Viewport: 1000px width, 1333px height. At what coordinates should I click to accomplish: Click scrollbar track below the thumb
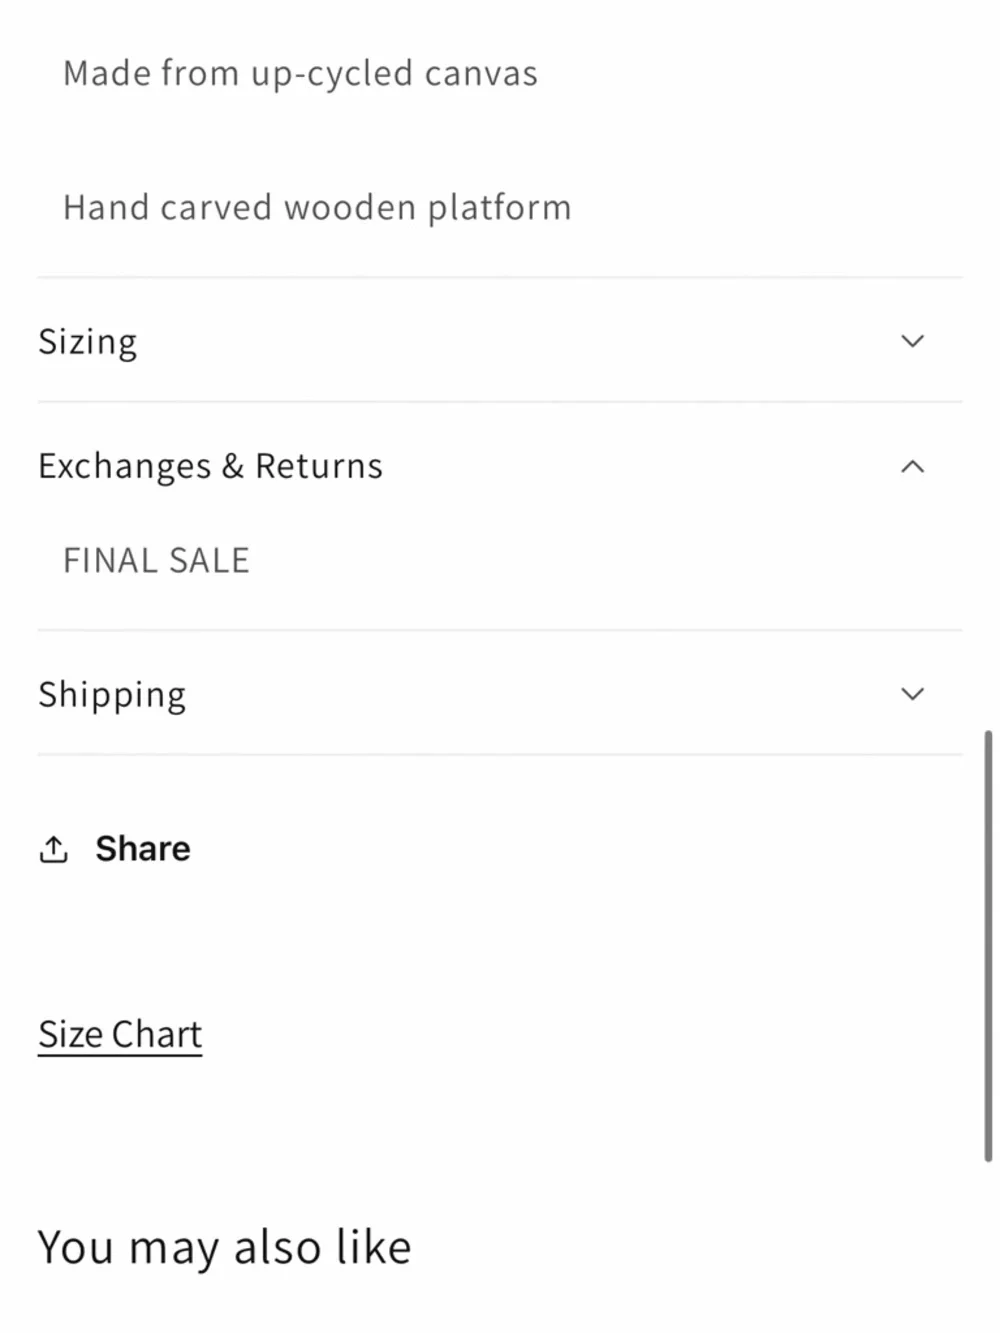pyautogui.click(x=988, y=1247)
